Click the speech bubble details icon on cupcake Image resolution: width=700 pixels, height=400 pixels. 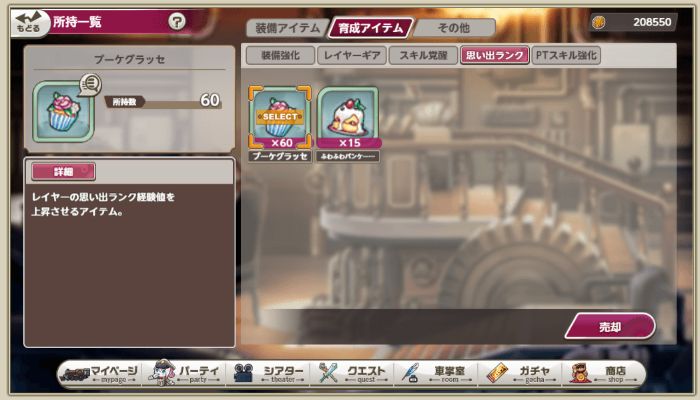[x=90, y=84]
